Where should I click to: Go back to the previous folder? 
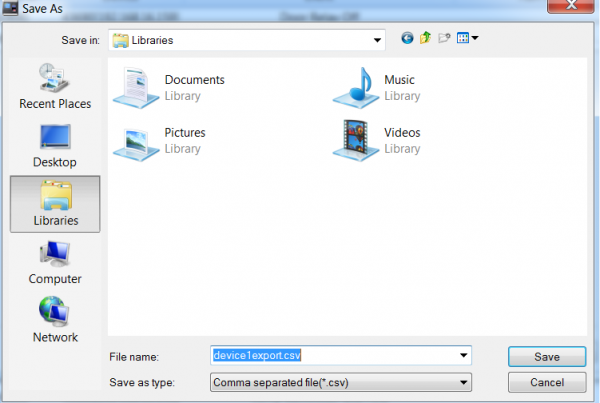(407, 39)
